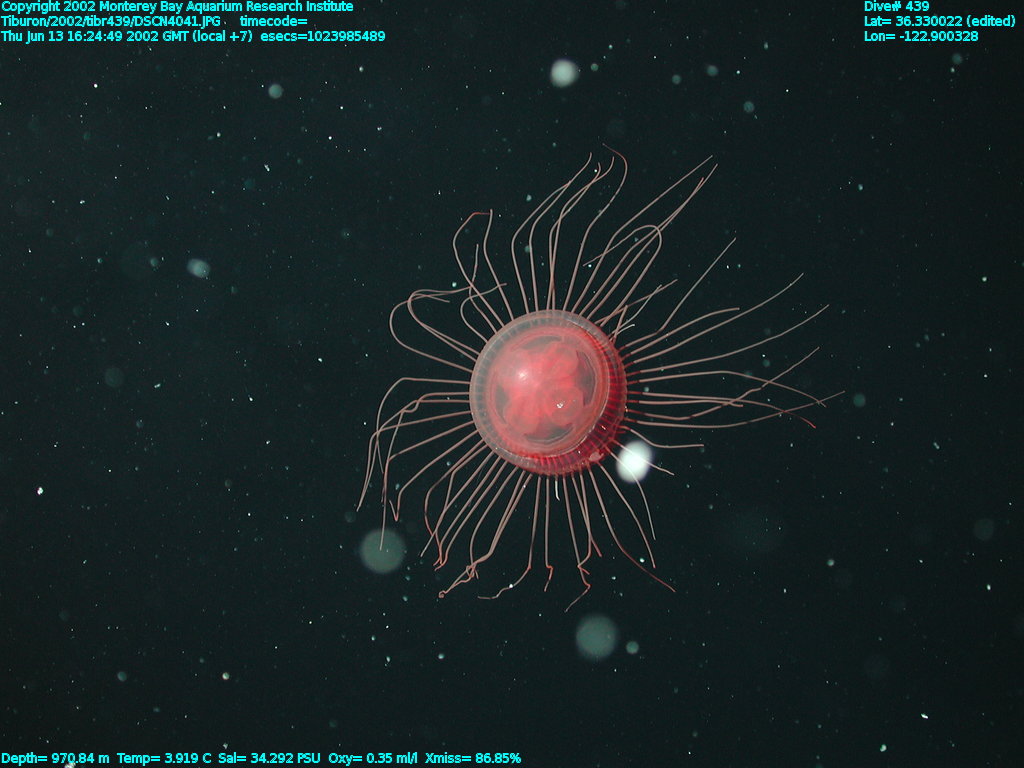Click the small blurry blob at far left
The width and height of the screenshot is (1024, 768).
pyautogui.click(x=198, y=268)
